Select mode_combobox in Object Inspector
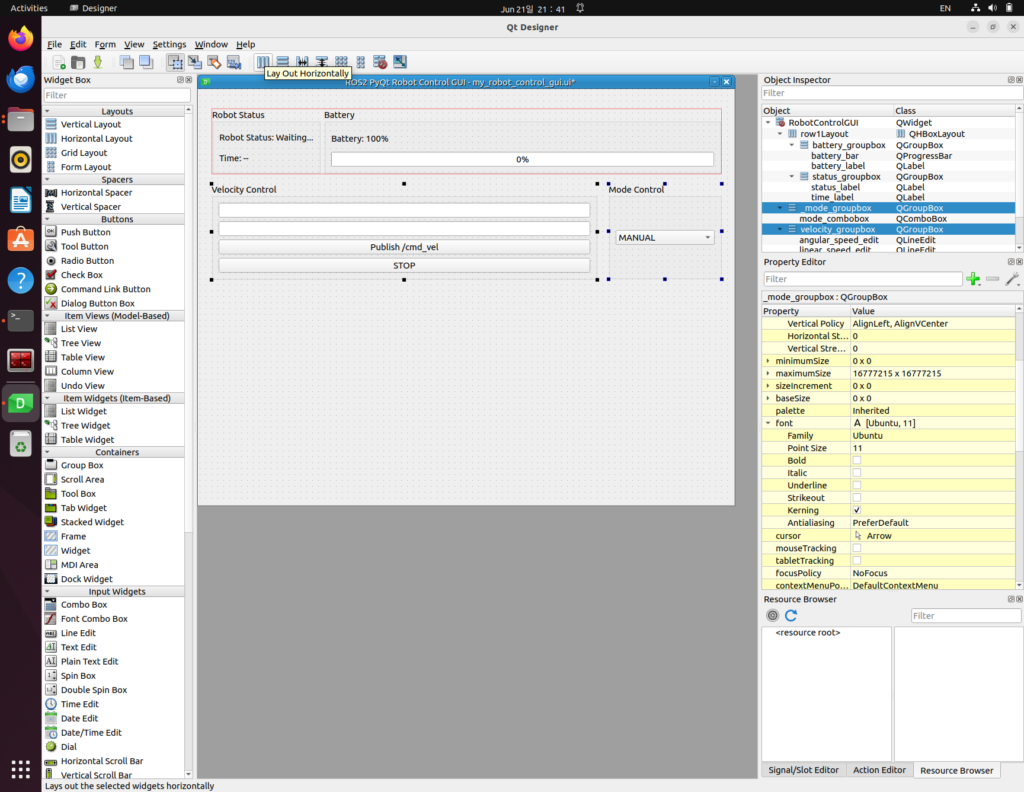 [888, 219]
